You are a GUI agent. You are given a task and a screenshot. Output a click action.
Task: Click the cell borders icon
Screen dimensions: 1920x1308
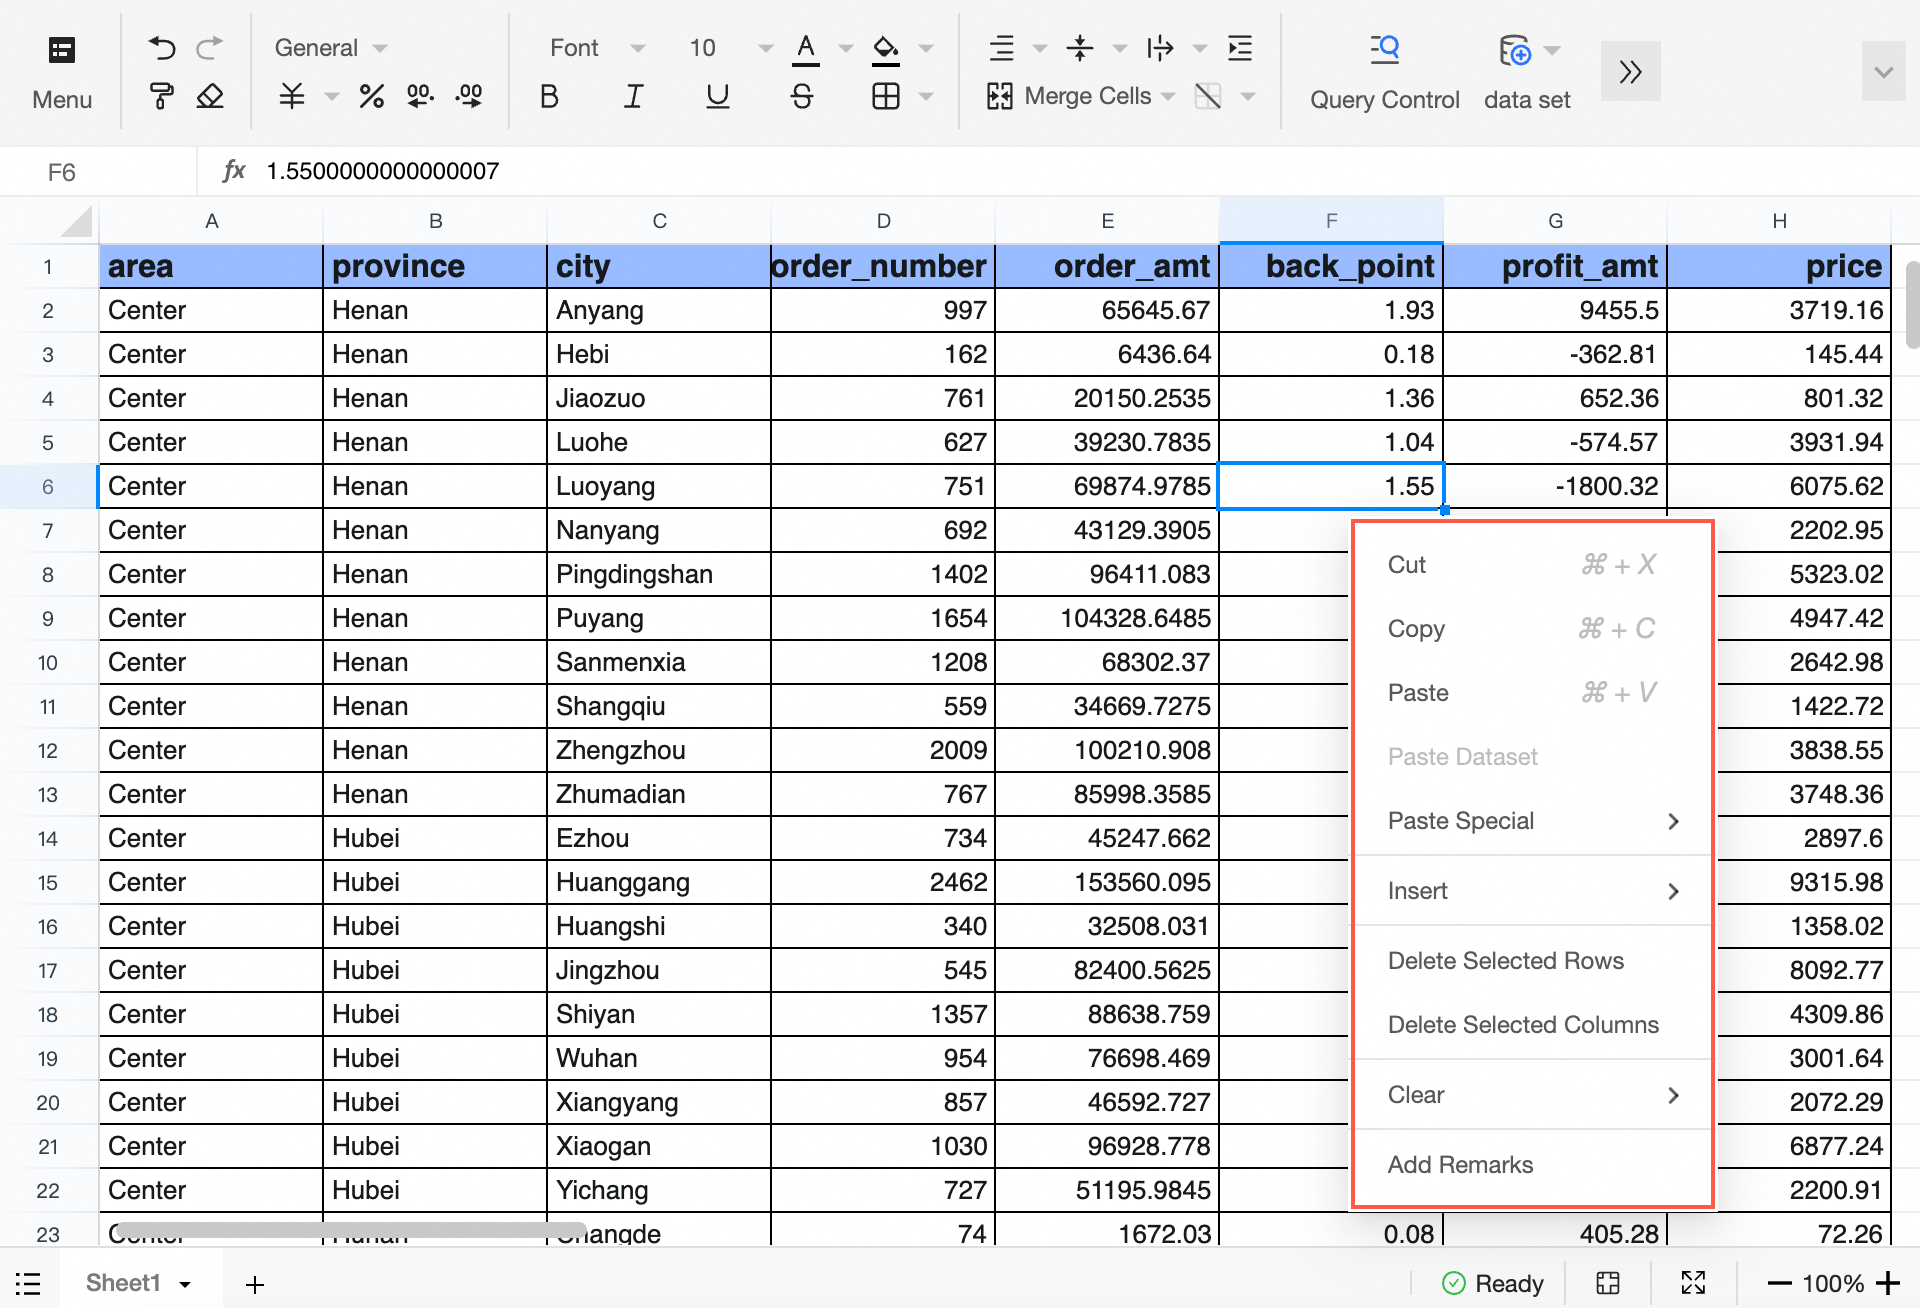click(886, 96)
